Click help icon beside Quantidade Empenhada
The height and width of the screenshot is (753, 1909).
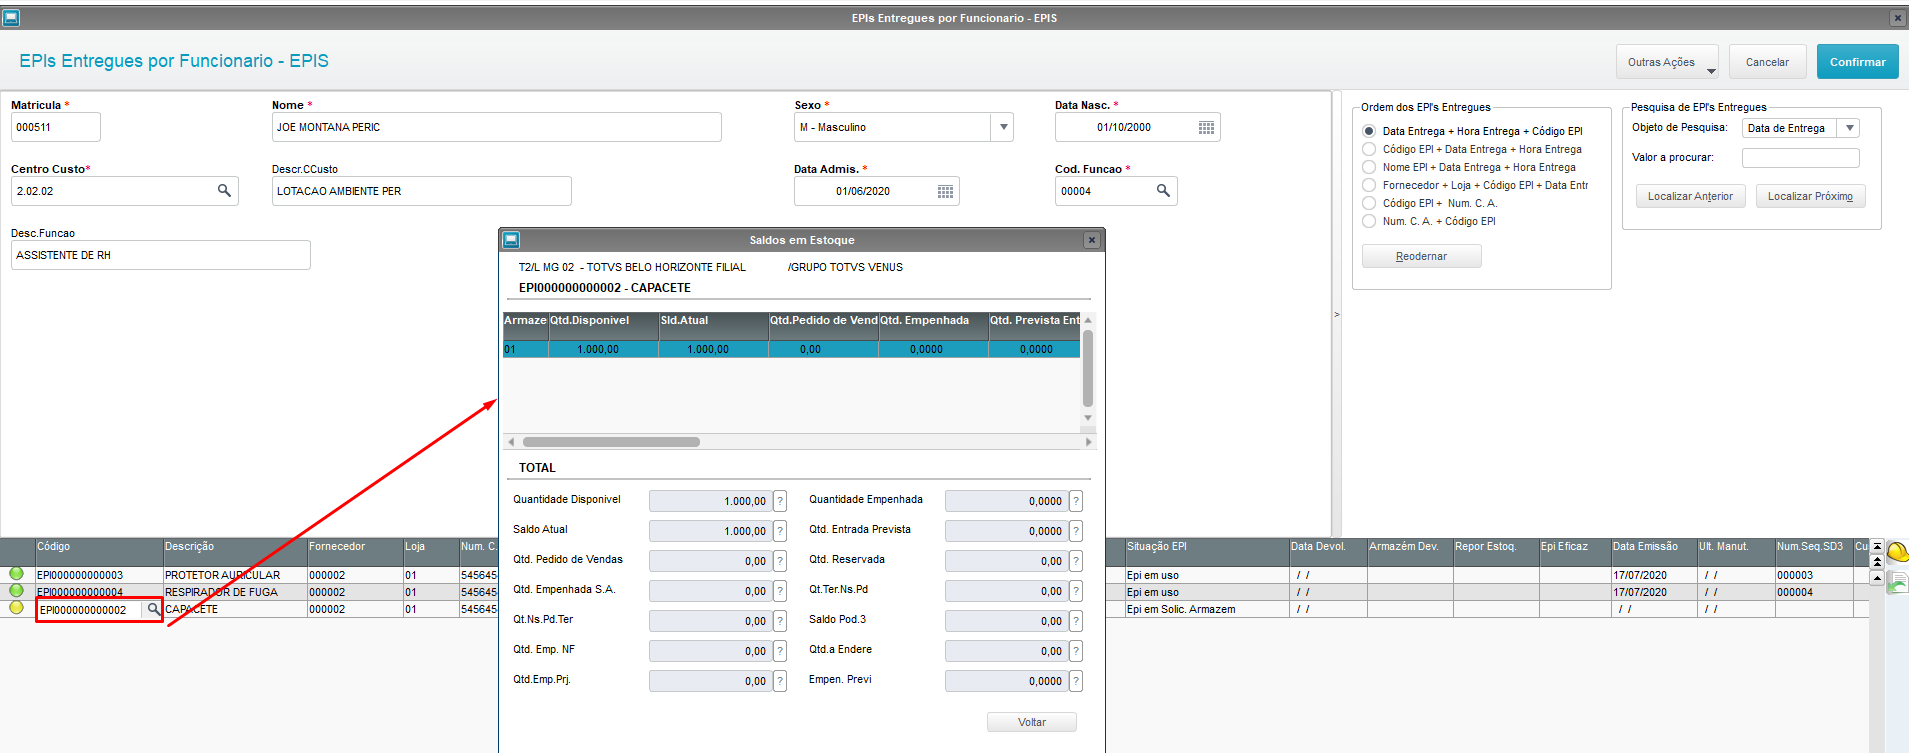(1076, 501)
